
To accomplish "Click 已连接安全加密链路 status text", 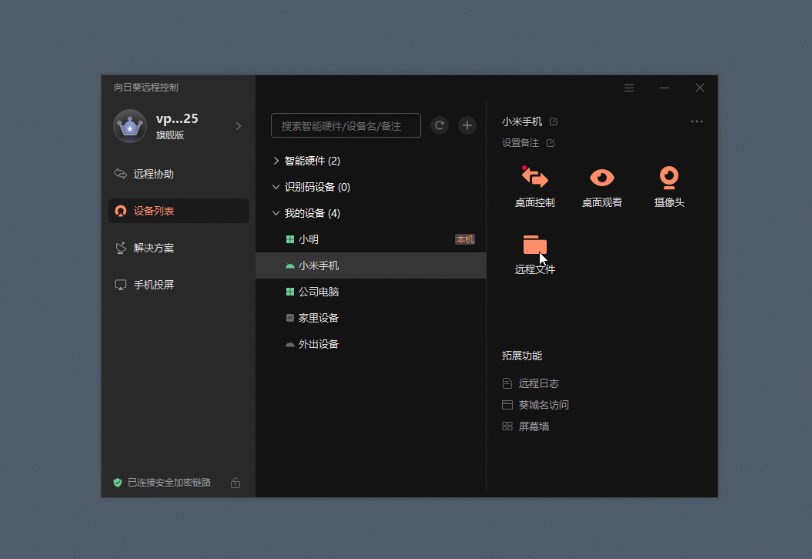I will pyautogui.click(x=169, y=482).
